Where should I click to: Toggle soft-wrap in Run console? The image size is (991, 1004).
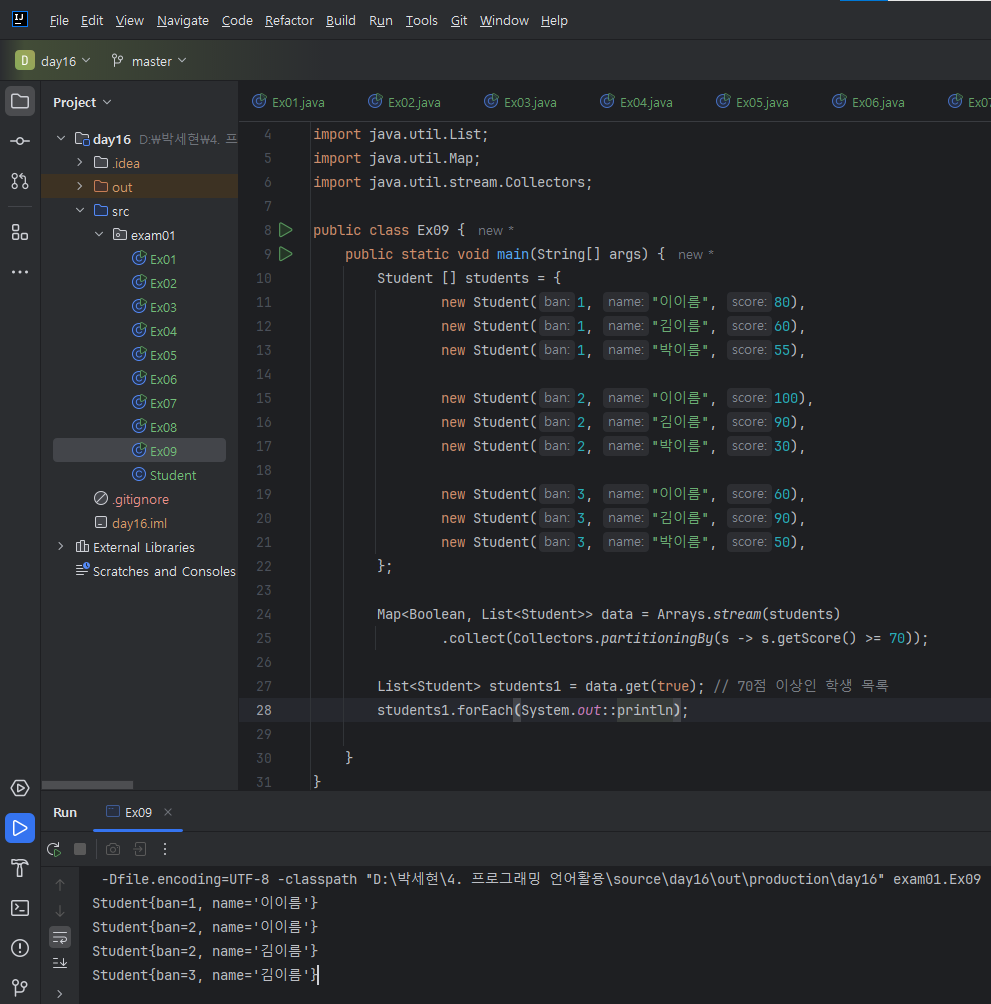coord(60,937)
